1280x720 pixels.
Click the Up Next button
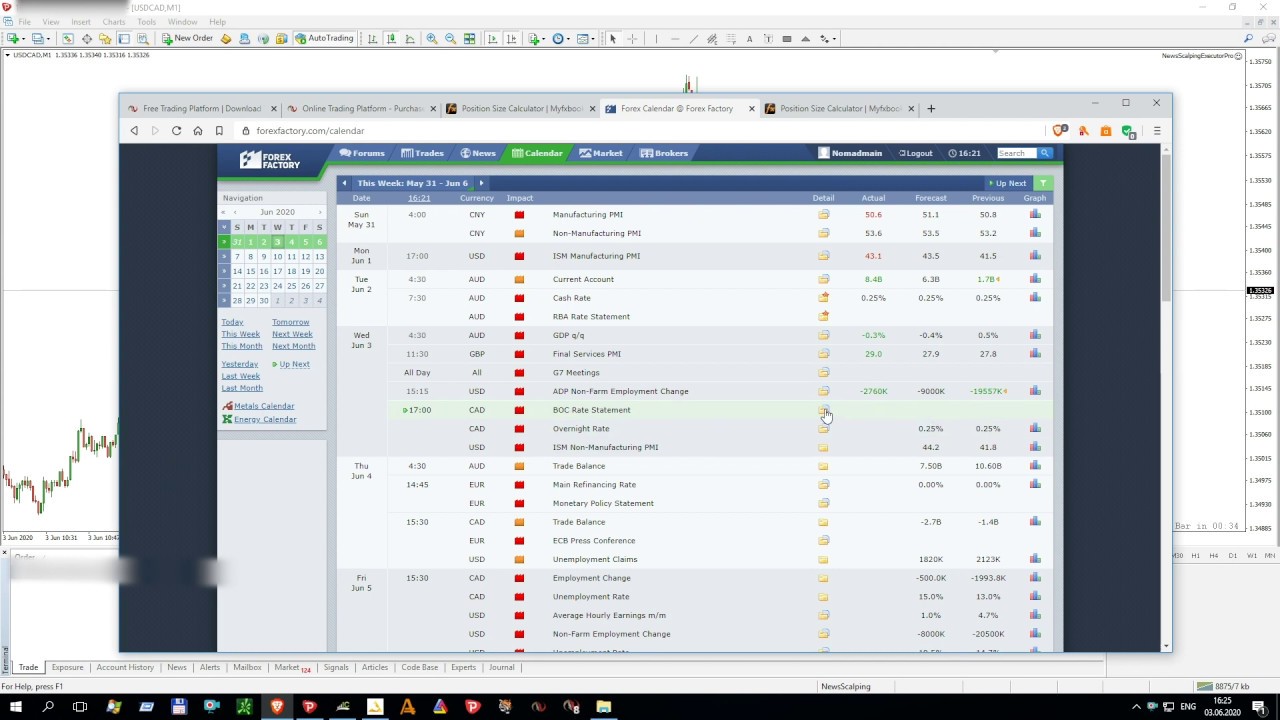click(1007, 183)
